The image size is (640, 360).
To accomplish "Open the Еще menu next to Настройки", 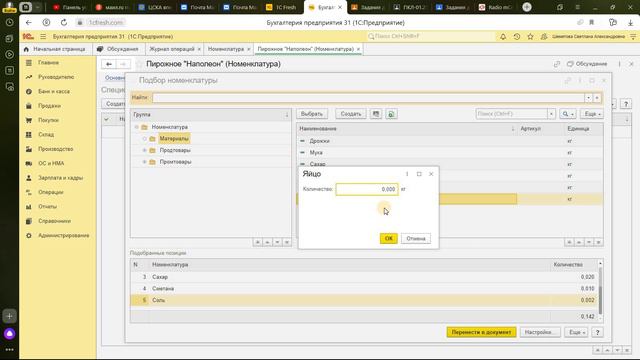I will coord(576,332).
